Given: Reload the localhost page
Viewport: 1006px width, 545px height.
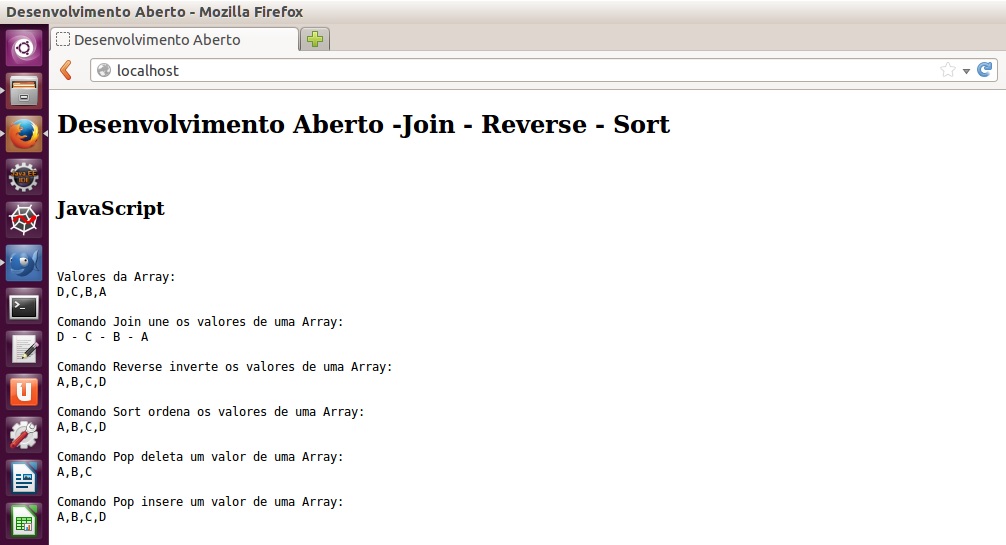Looking at the screenshot, I should point(985,70).
